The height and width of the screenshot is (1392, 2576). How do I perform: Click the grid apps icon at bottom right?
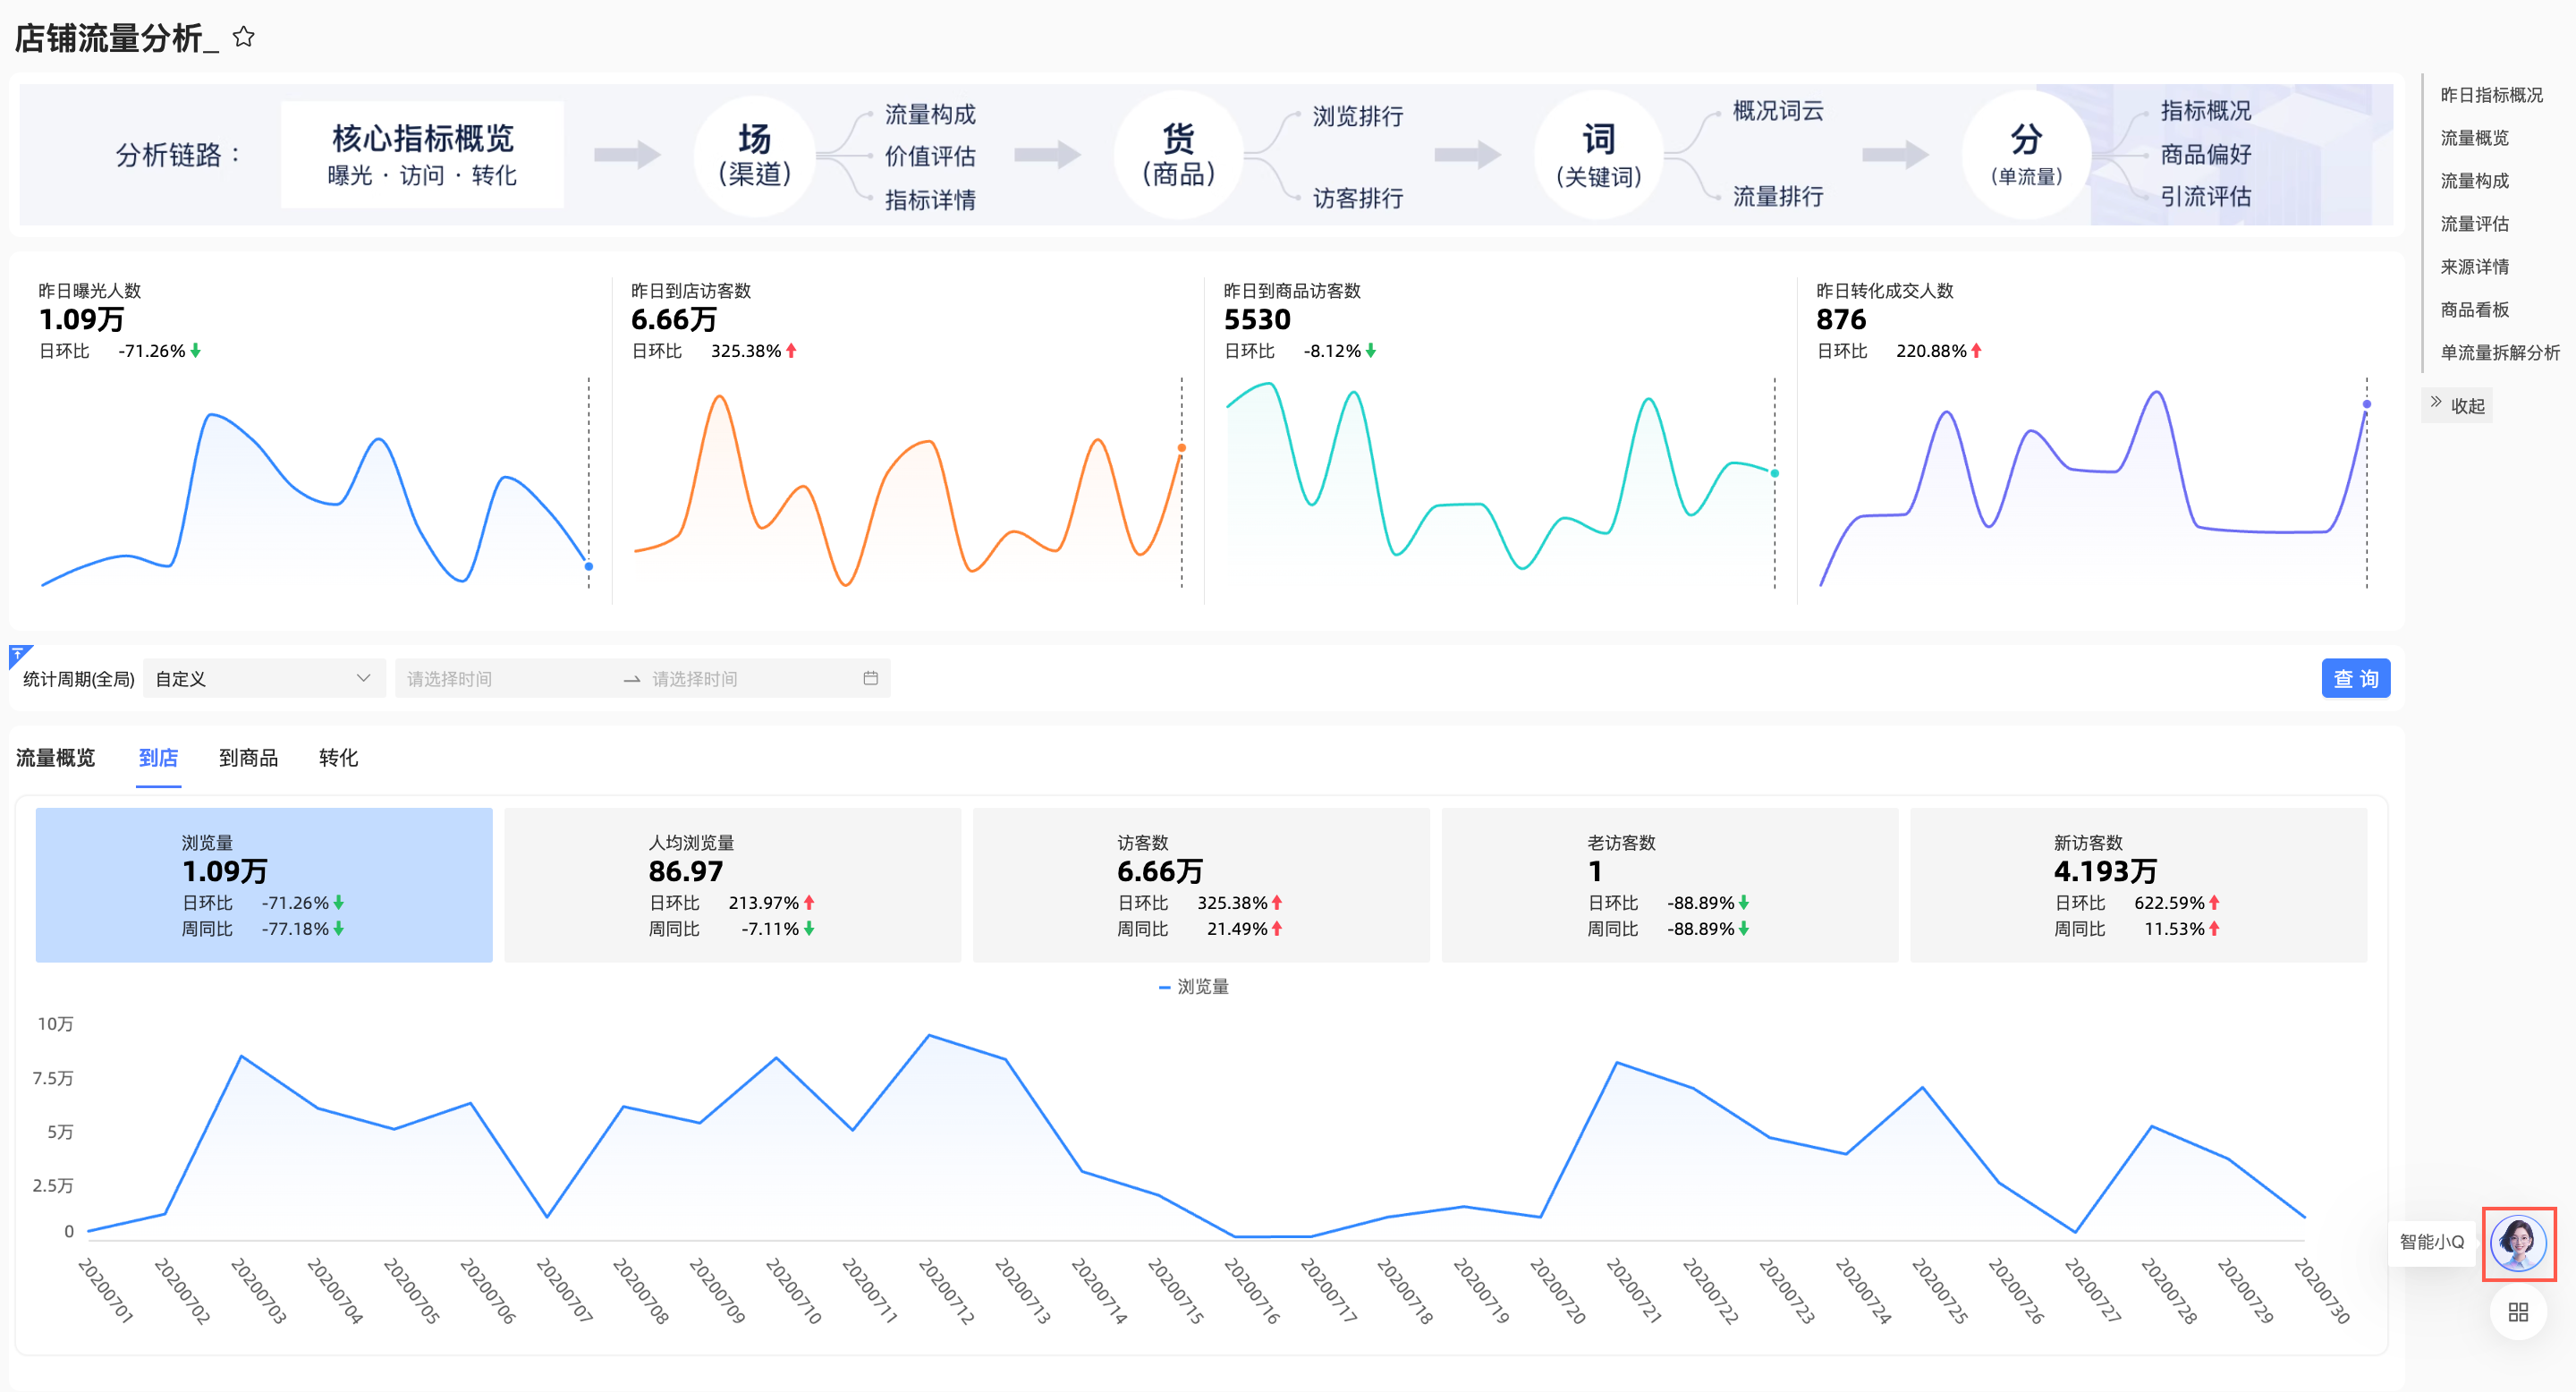click(2517, 1312)
